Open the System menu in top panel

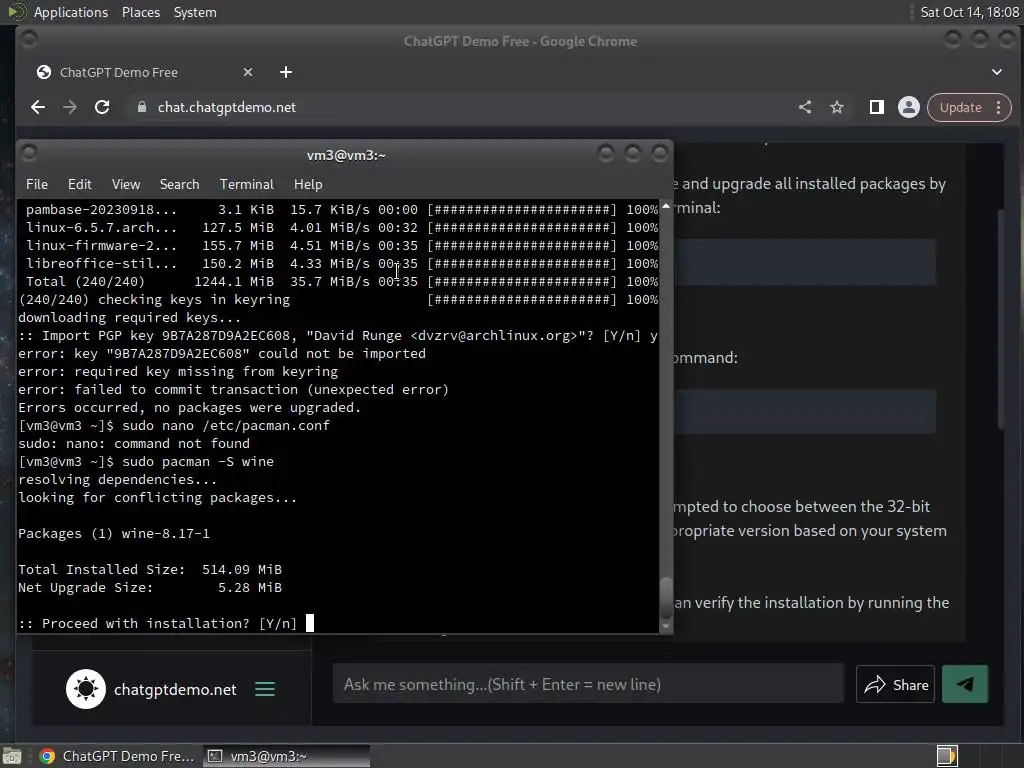195,12
